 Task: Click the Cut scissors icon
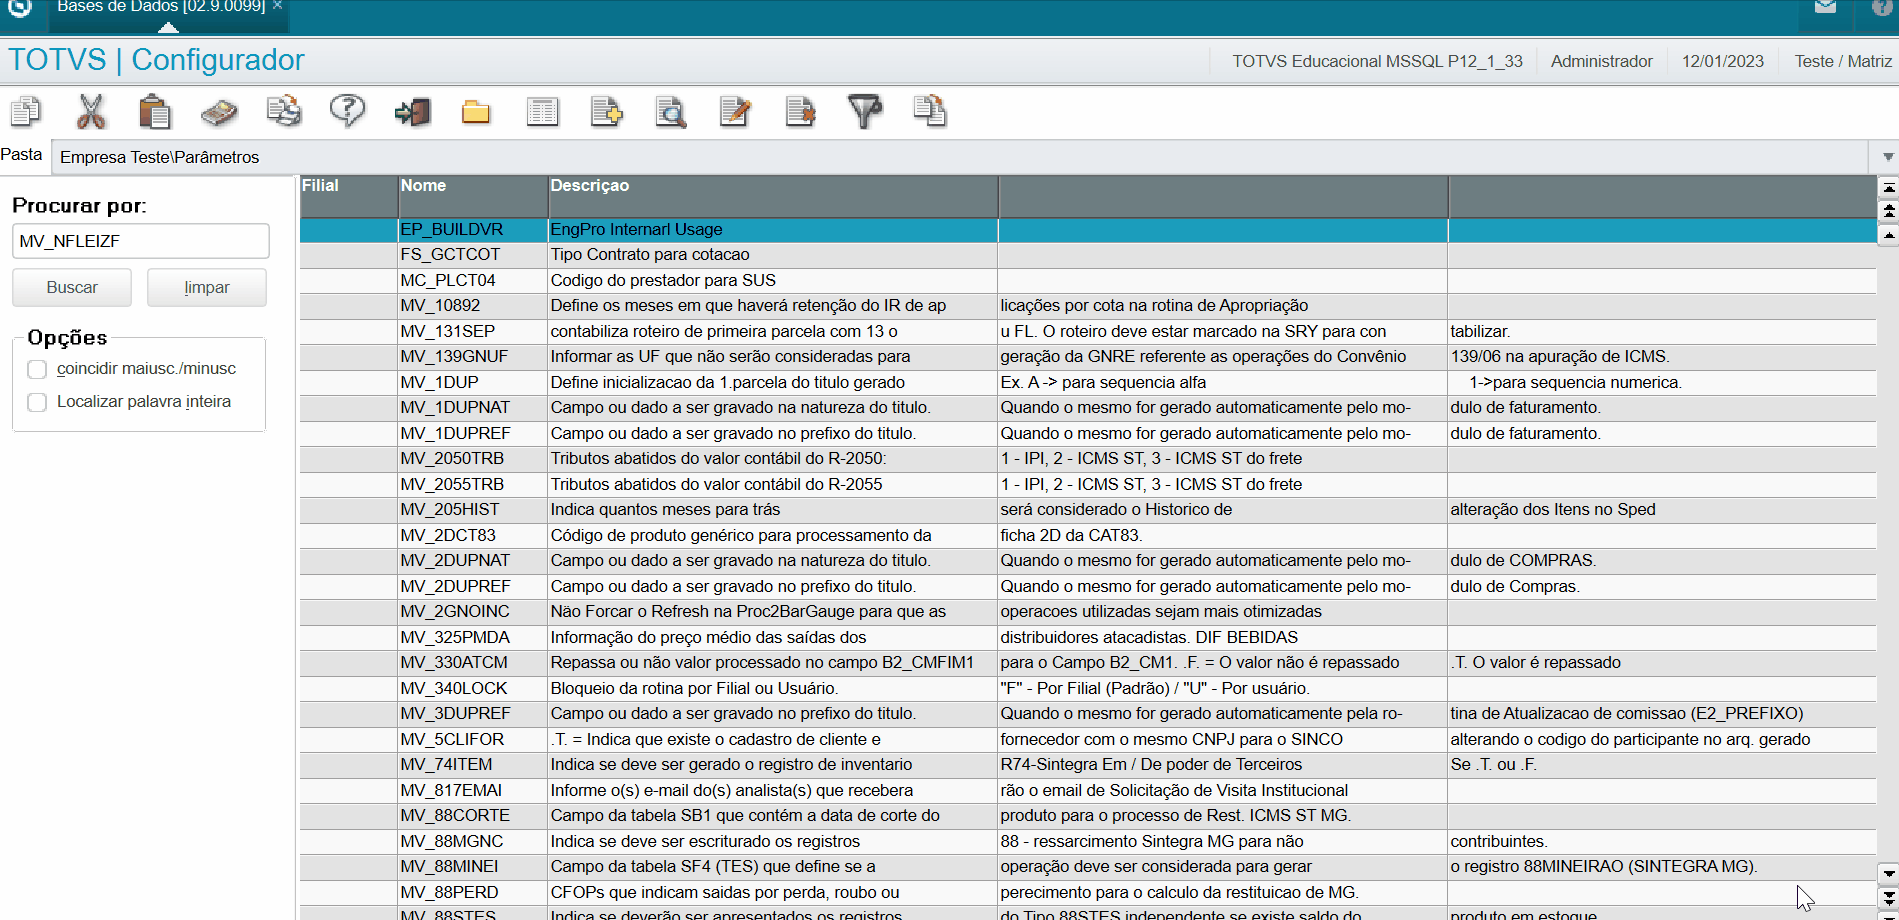[91, 111]
